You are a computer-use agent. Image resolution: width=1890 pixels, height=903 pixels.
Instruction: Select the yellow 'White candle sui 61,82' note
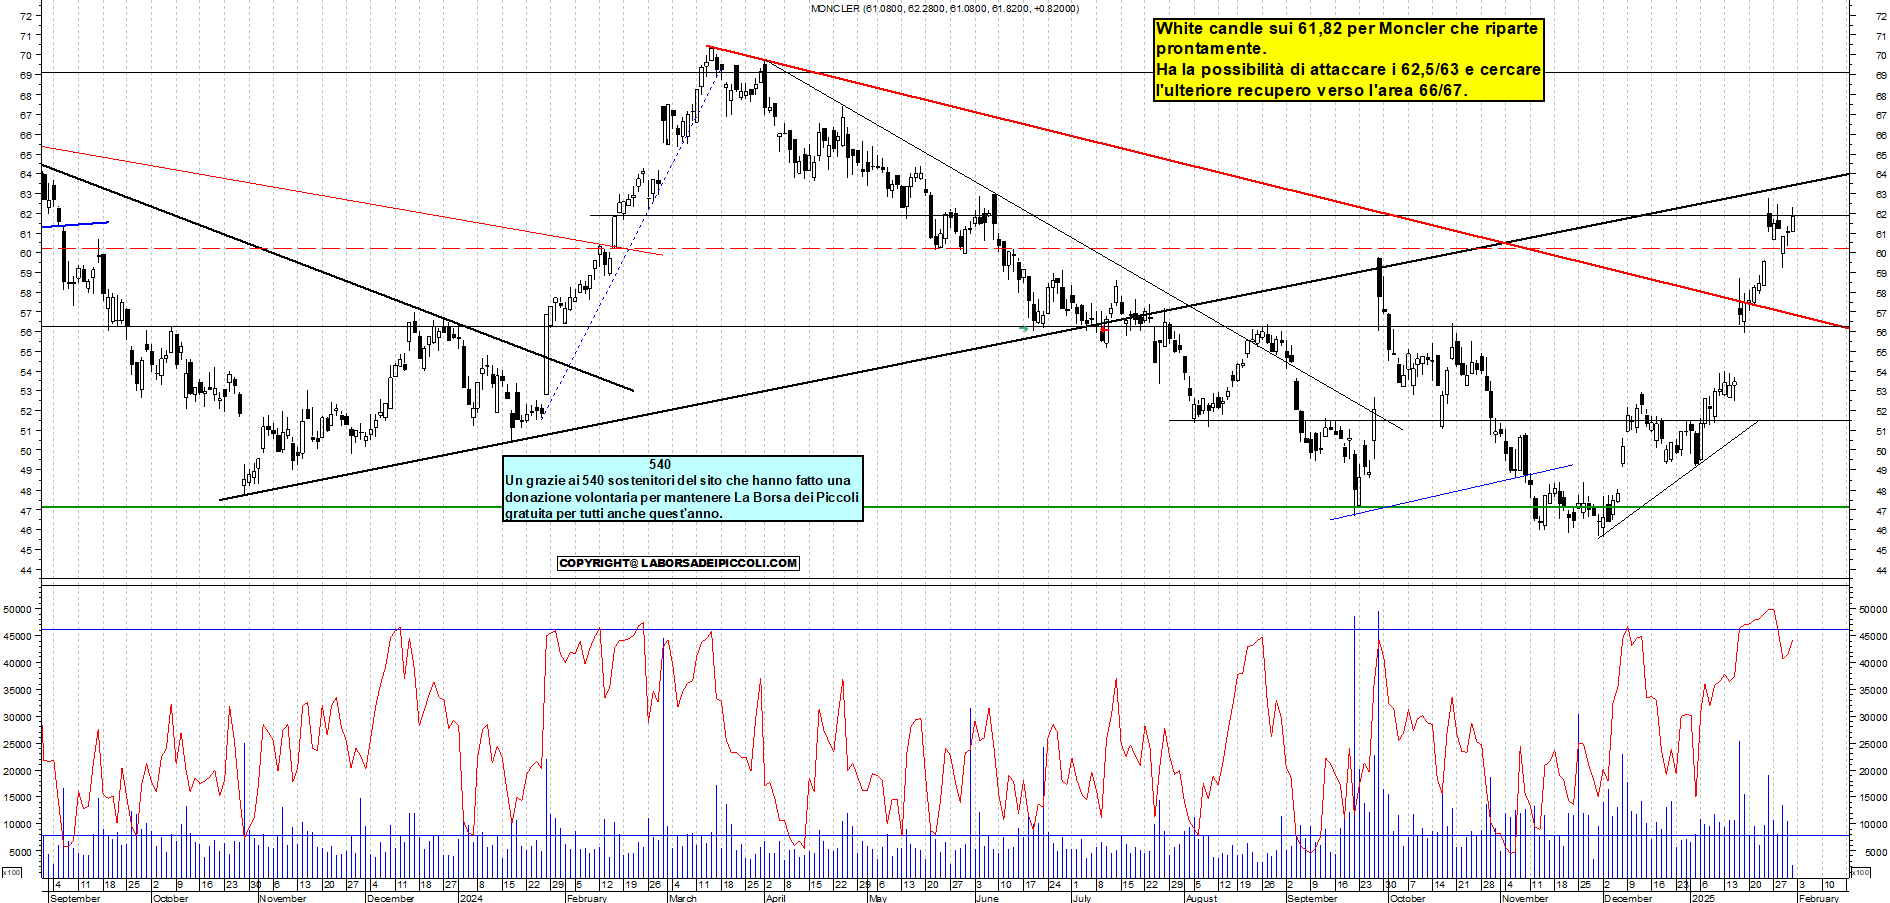click(1348, 59)
